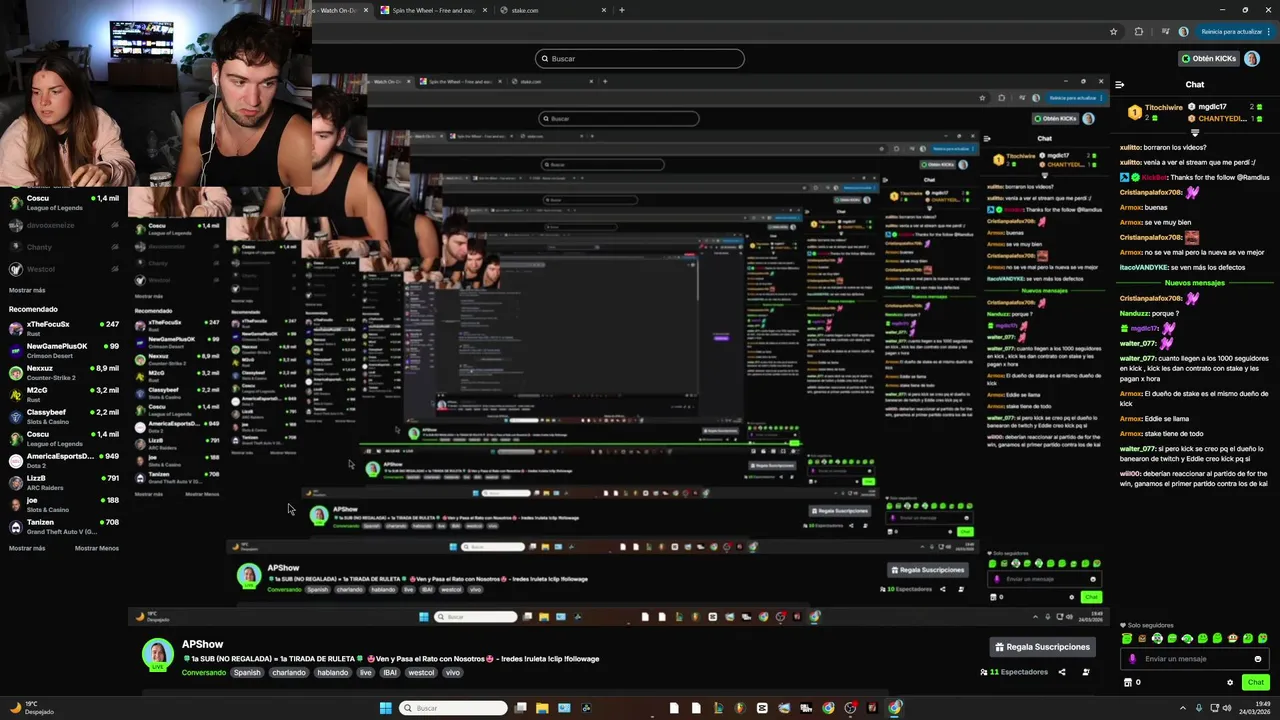Switch to Spin the Wheel tab
1280x720 pixels.
[433, 10]
